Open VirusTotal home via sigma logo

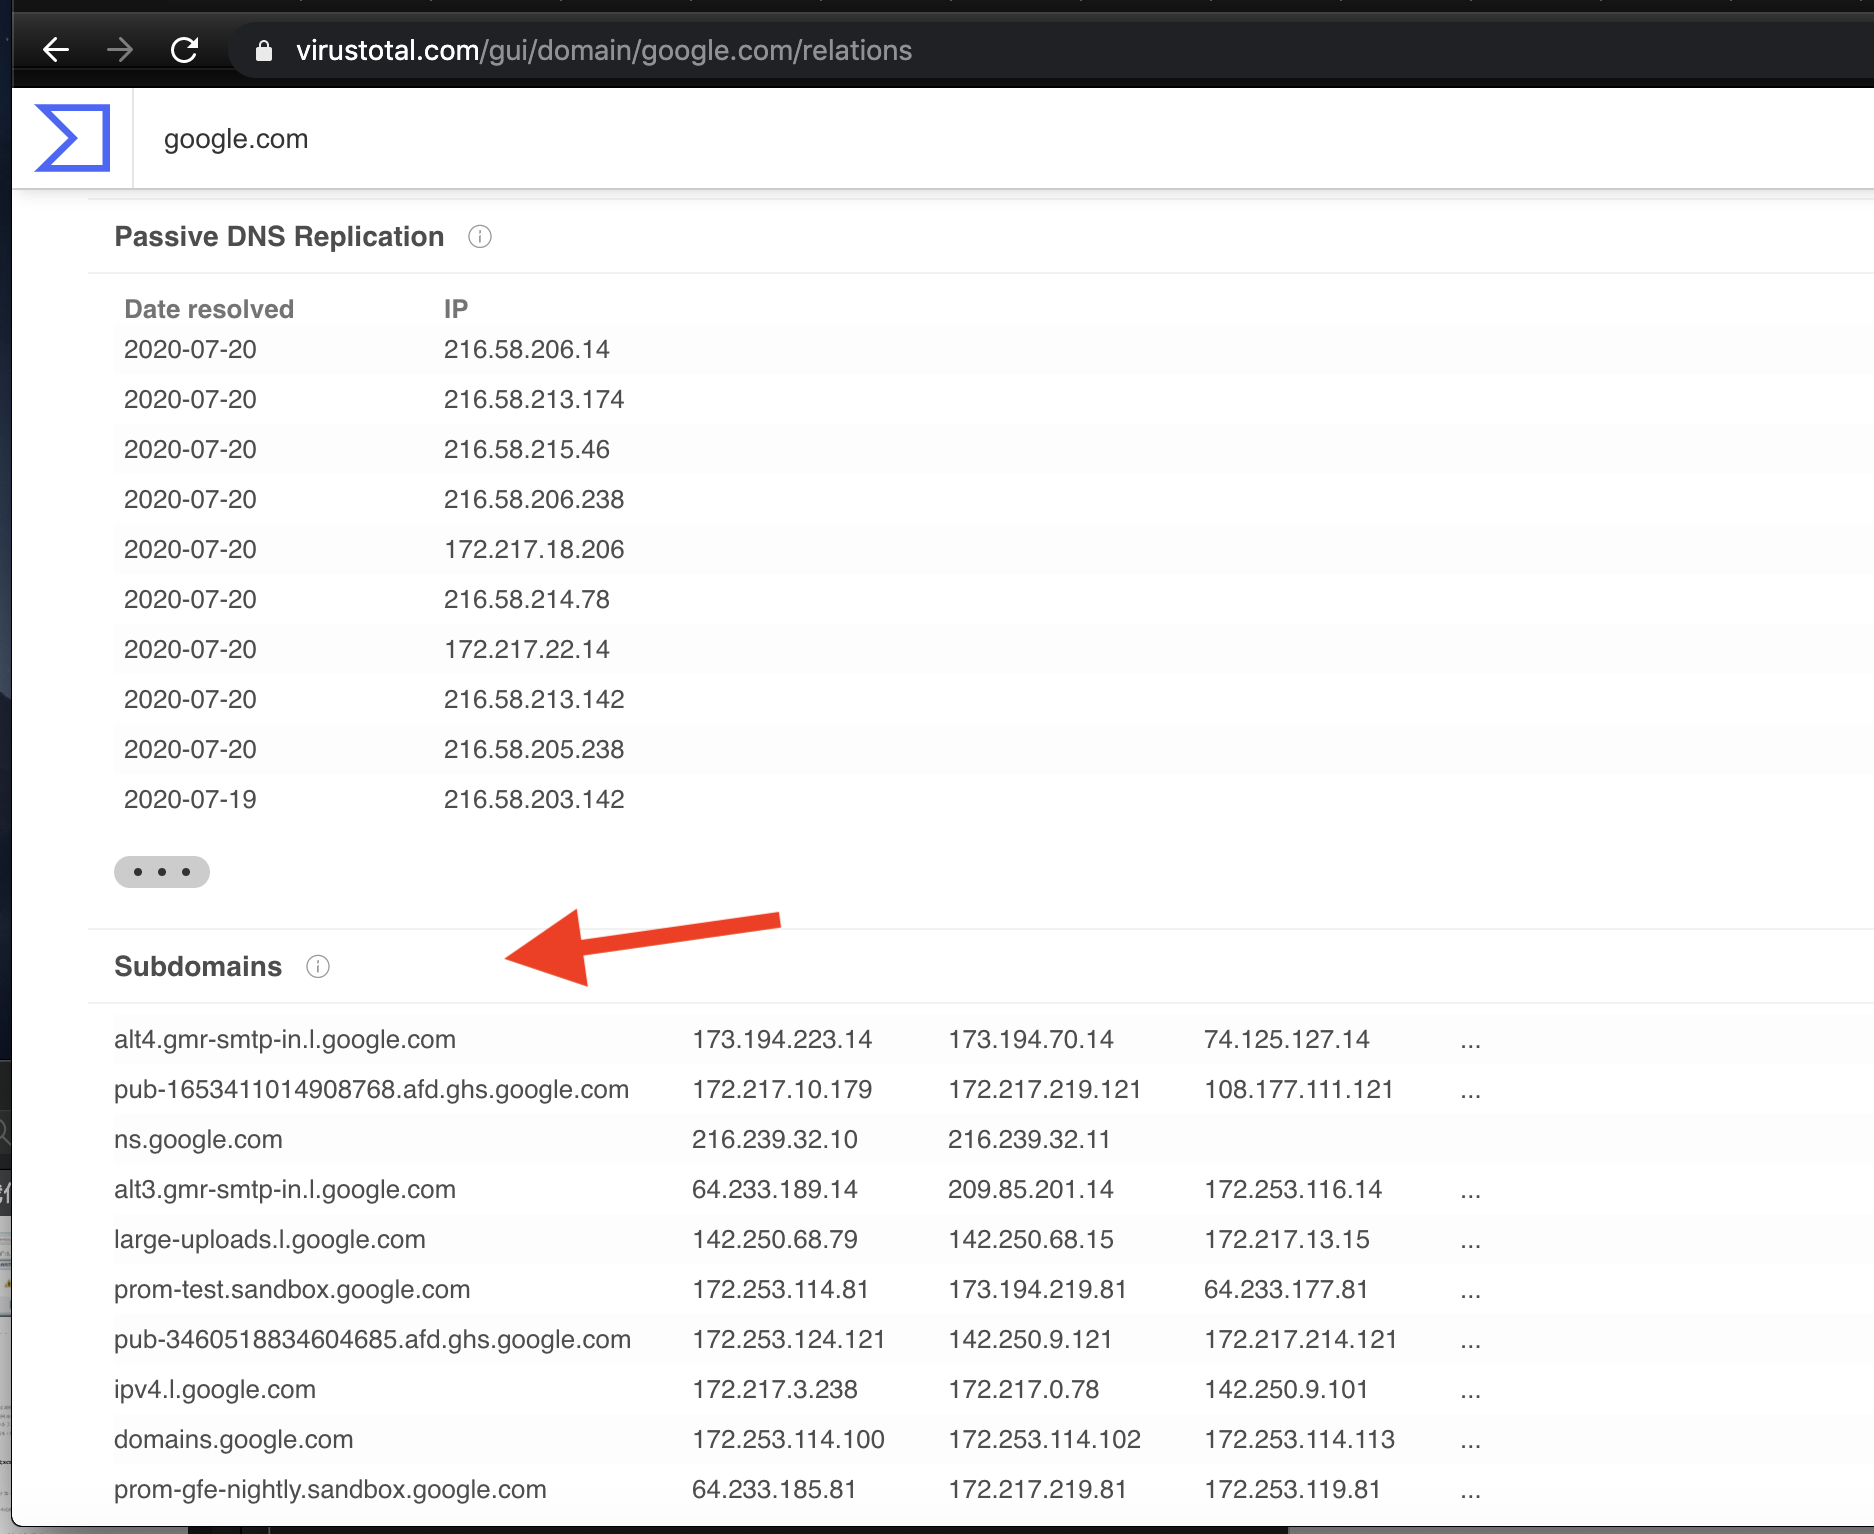(x=72, y=138)
